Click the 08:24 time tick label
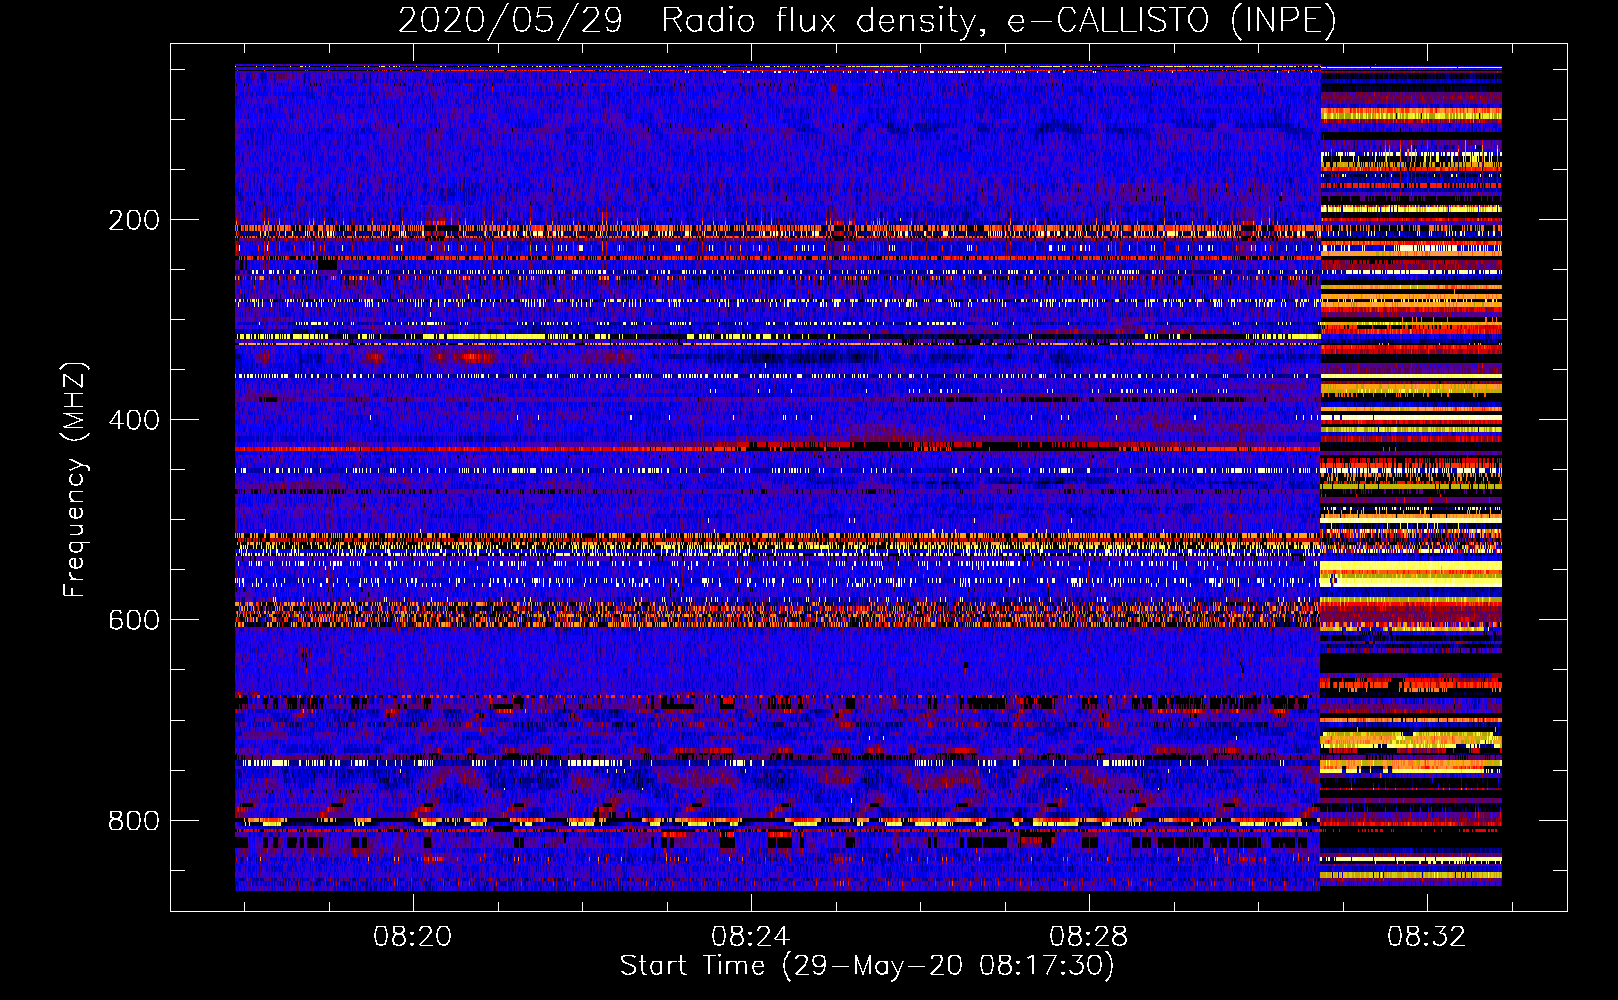Viewport: 1618px width, 1000px height. point(750,937)
